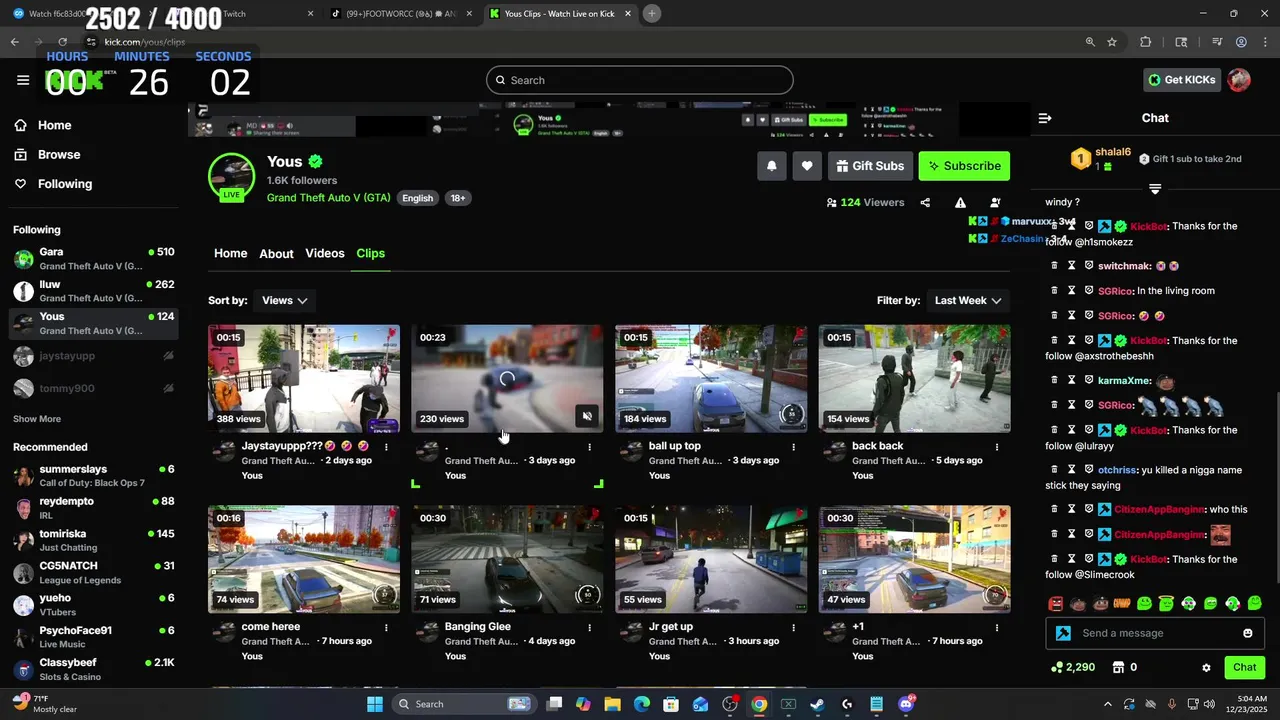Open the chat shop storefront icon

coord(1119,667)
